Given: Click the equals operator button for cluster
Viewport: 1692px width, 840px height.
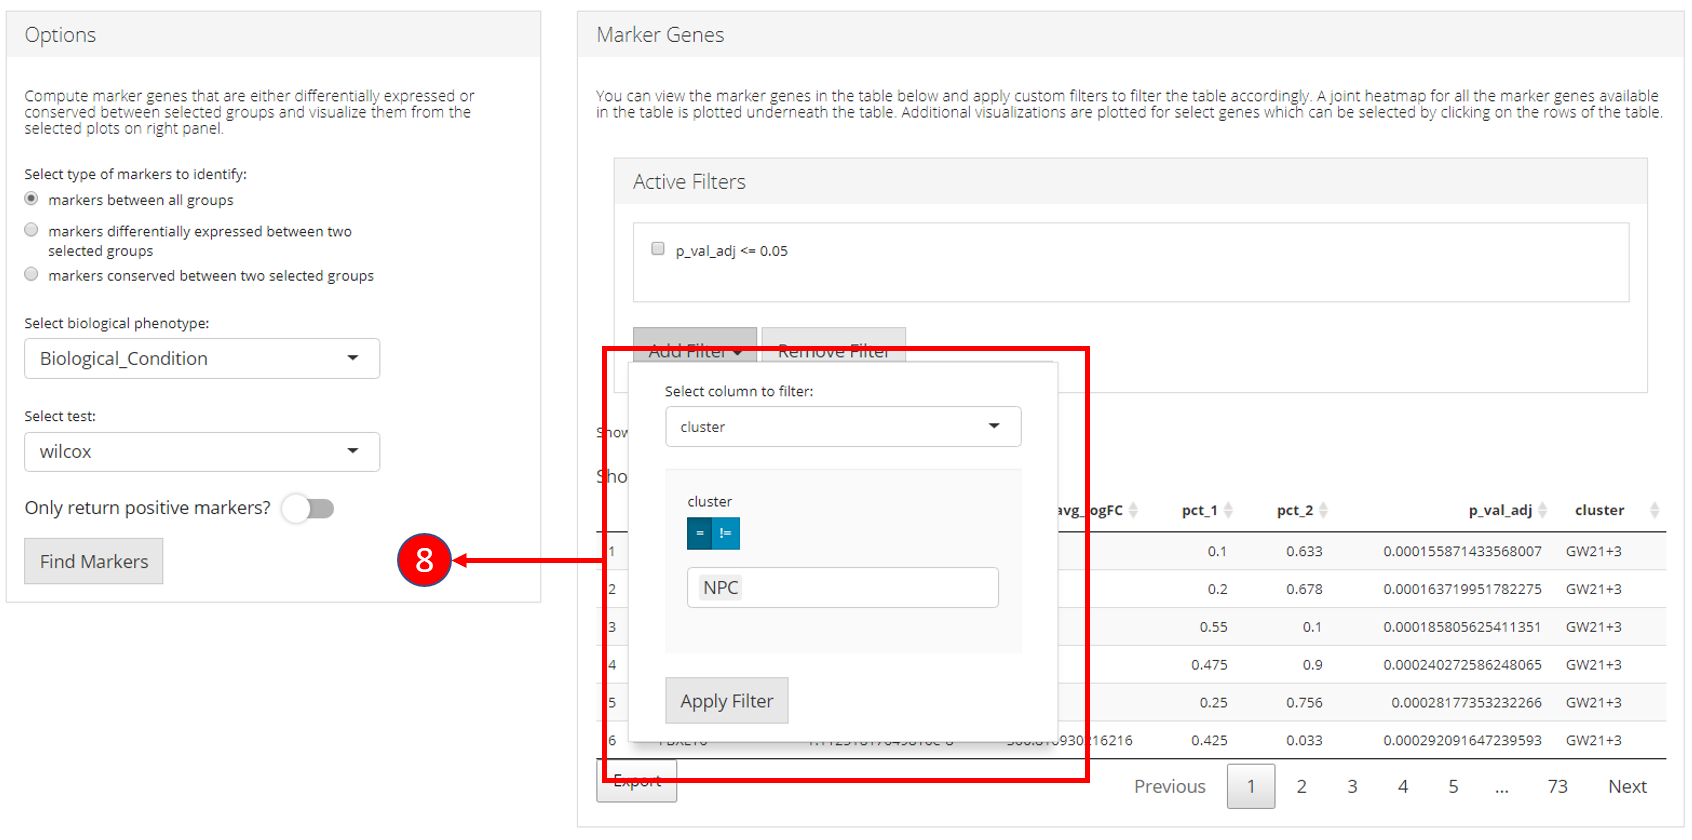Looking at the screenshot, I should click(699, 534).
